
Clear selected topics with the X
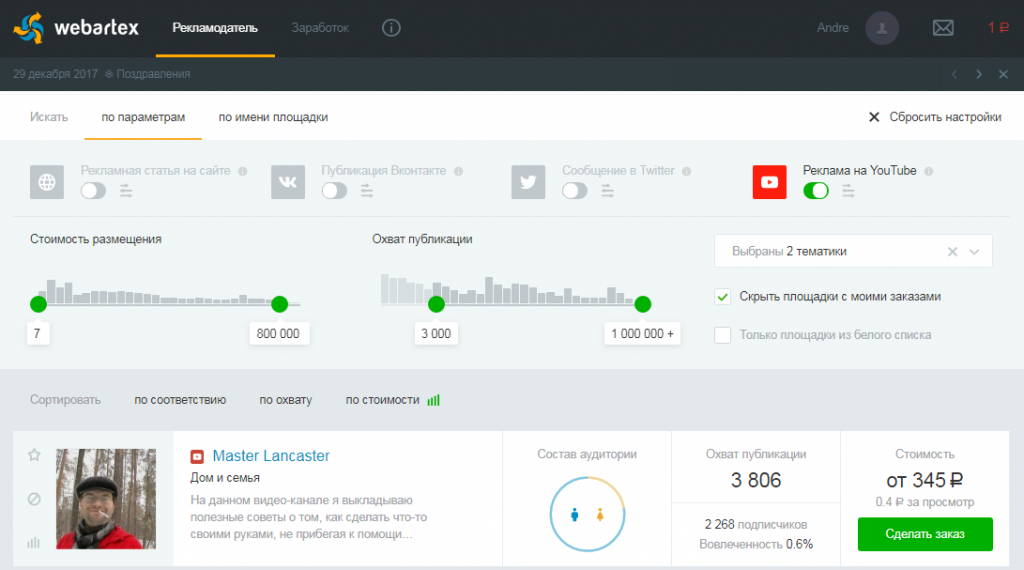(x=952, y=251)
